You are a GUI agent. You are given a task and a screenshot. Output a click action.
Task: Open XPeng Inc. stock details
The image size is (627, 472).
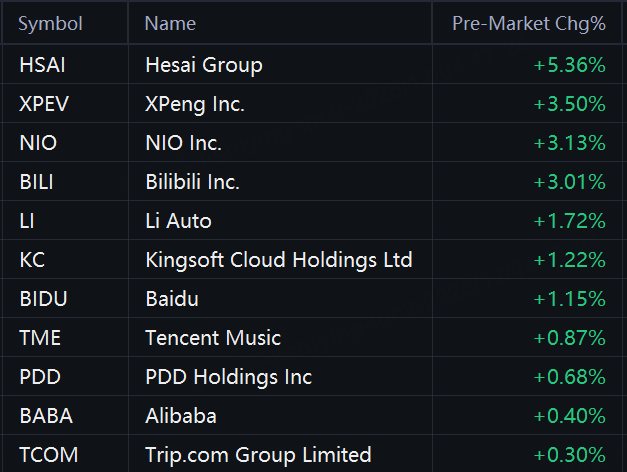pos(195,104)
